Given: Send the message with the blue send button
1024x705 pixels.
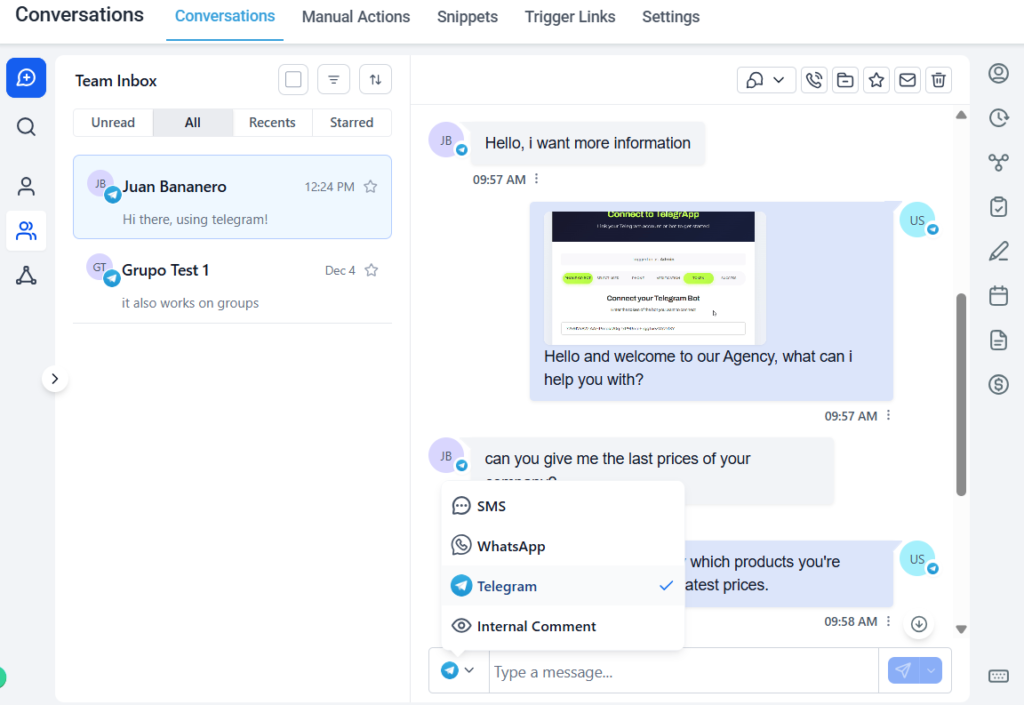Looking at the screenshot, I should pos(906,670).
